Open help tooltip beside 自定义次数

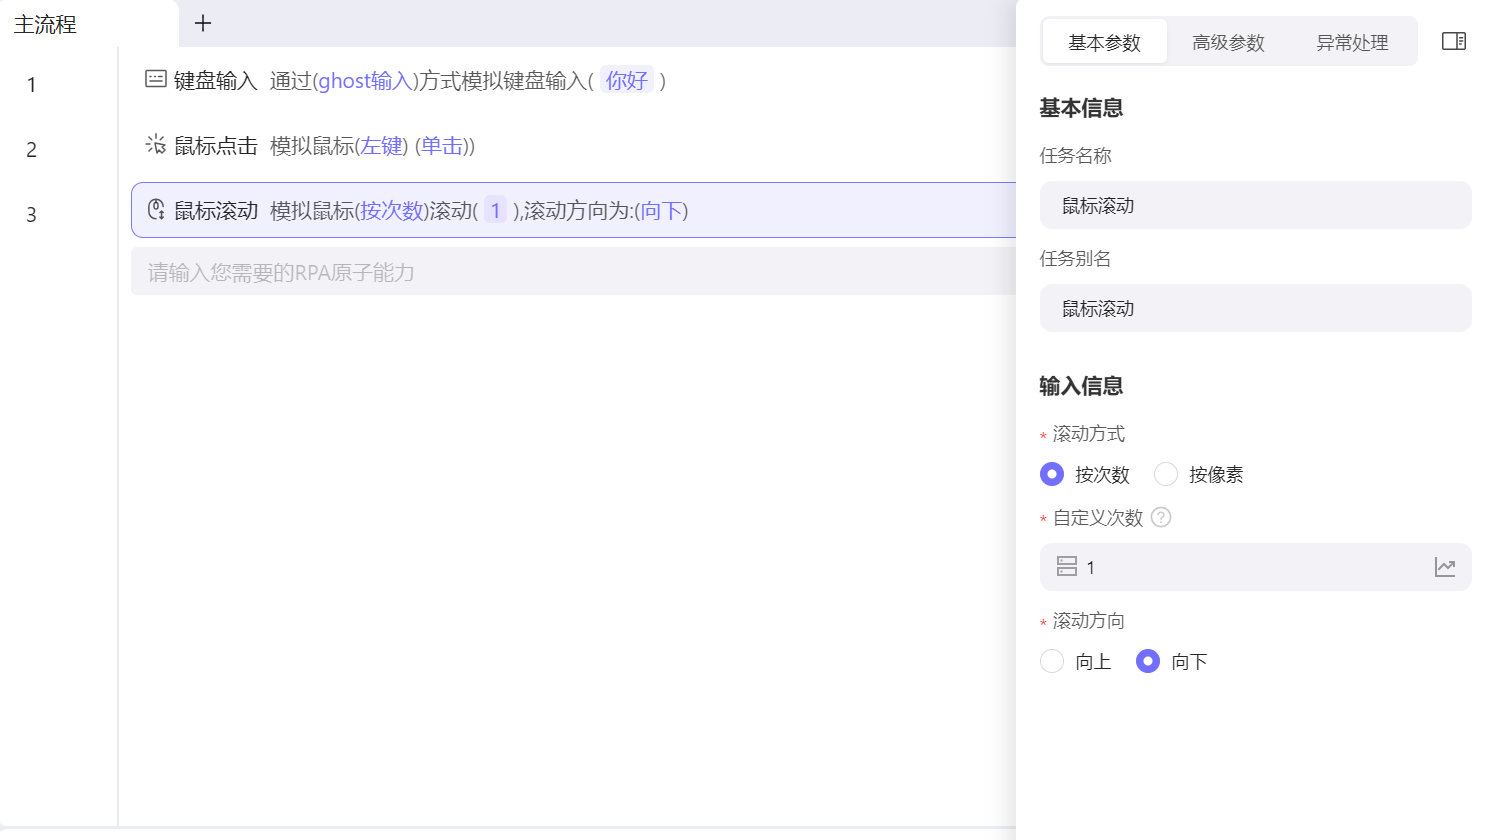pyautogui.click(x=1160, y=517)
